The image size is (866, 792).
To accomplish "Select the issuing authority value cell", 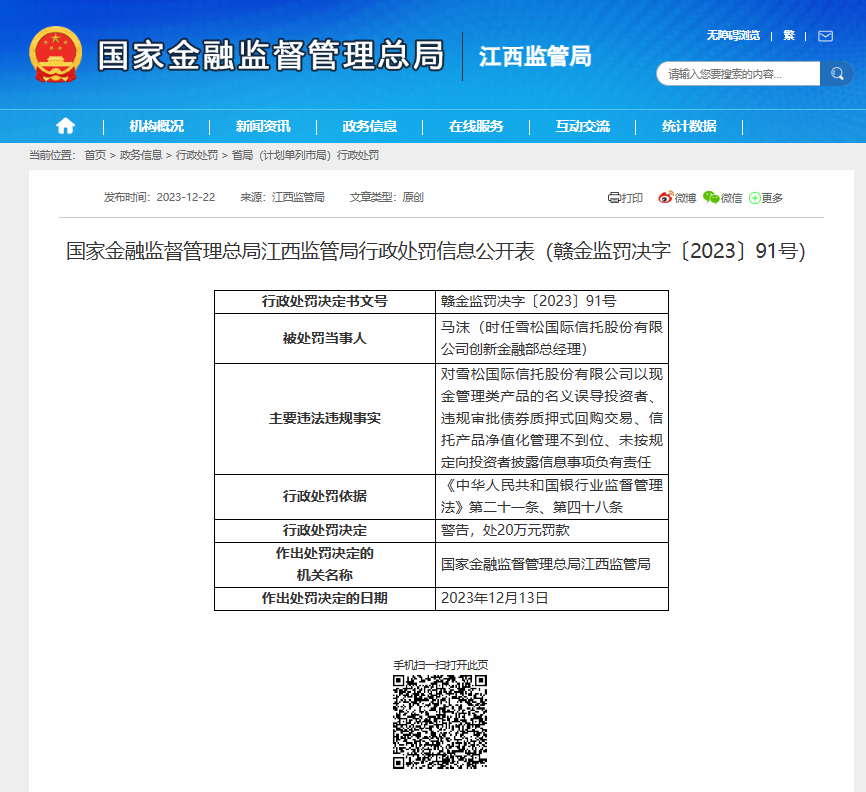I will tap(552, 564).
